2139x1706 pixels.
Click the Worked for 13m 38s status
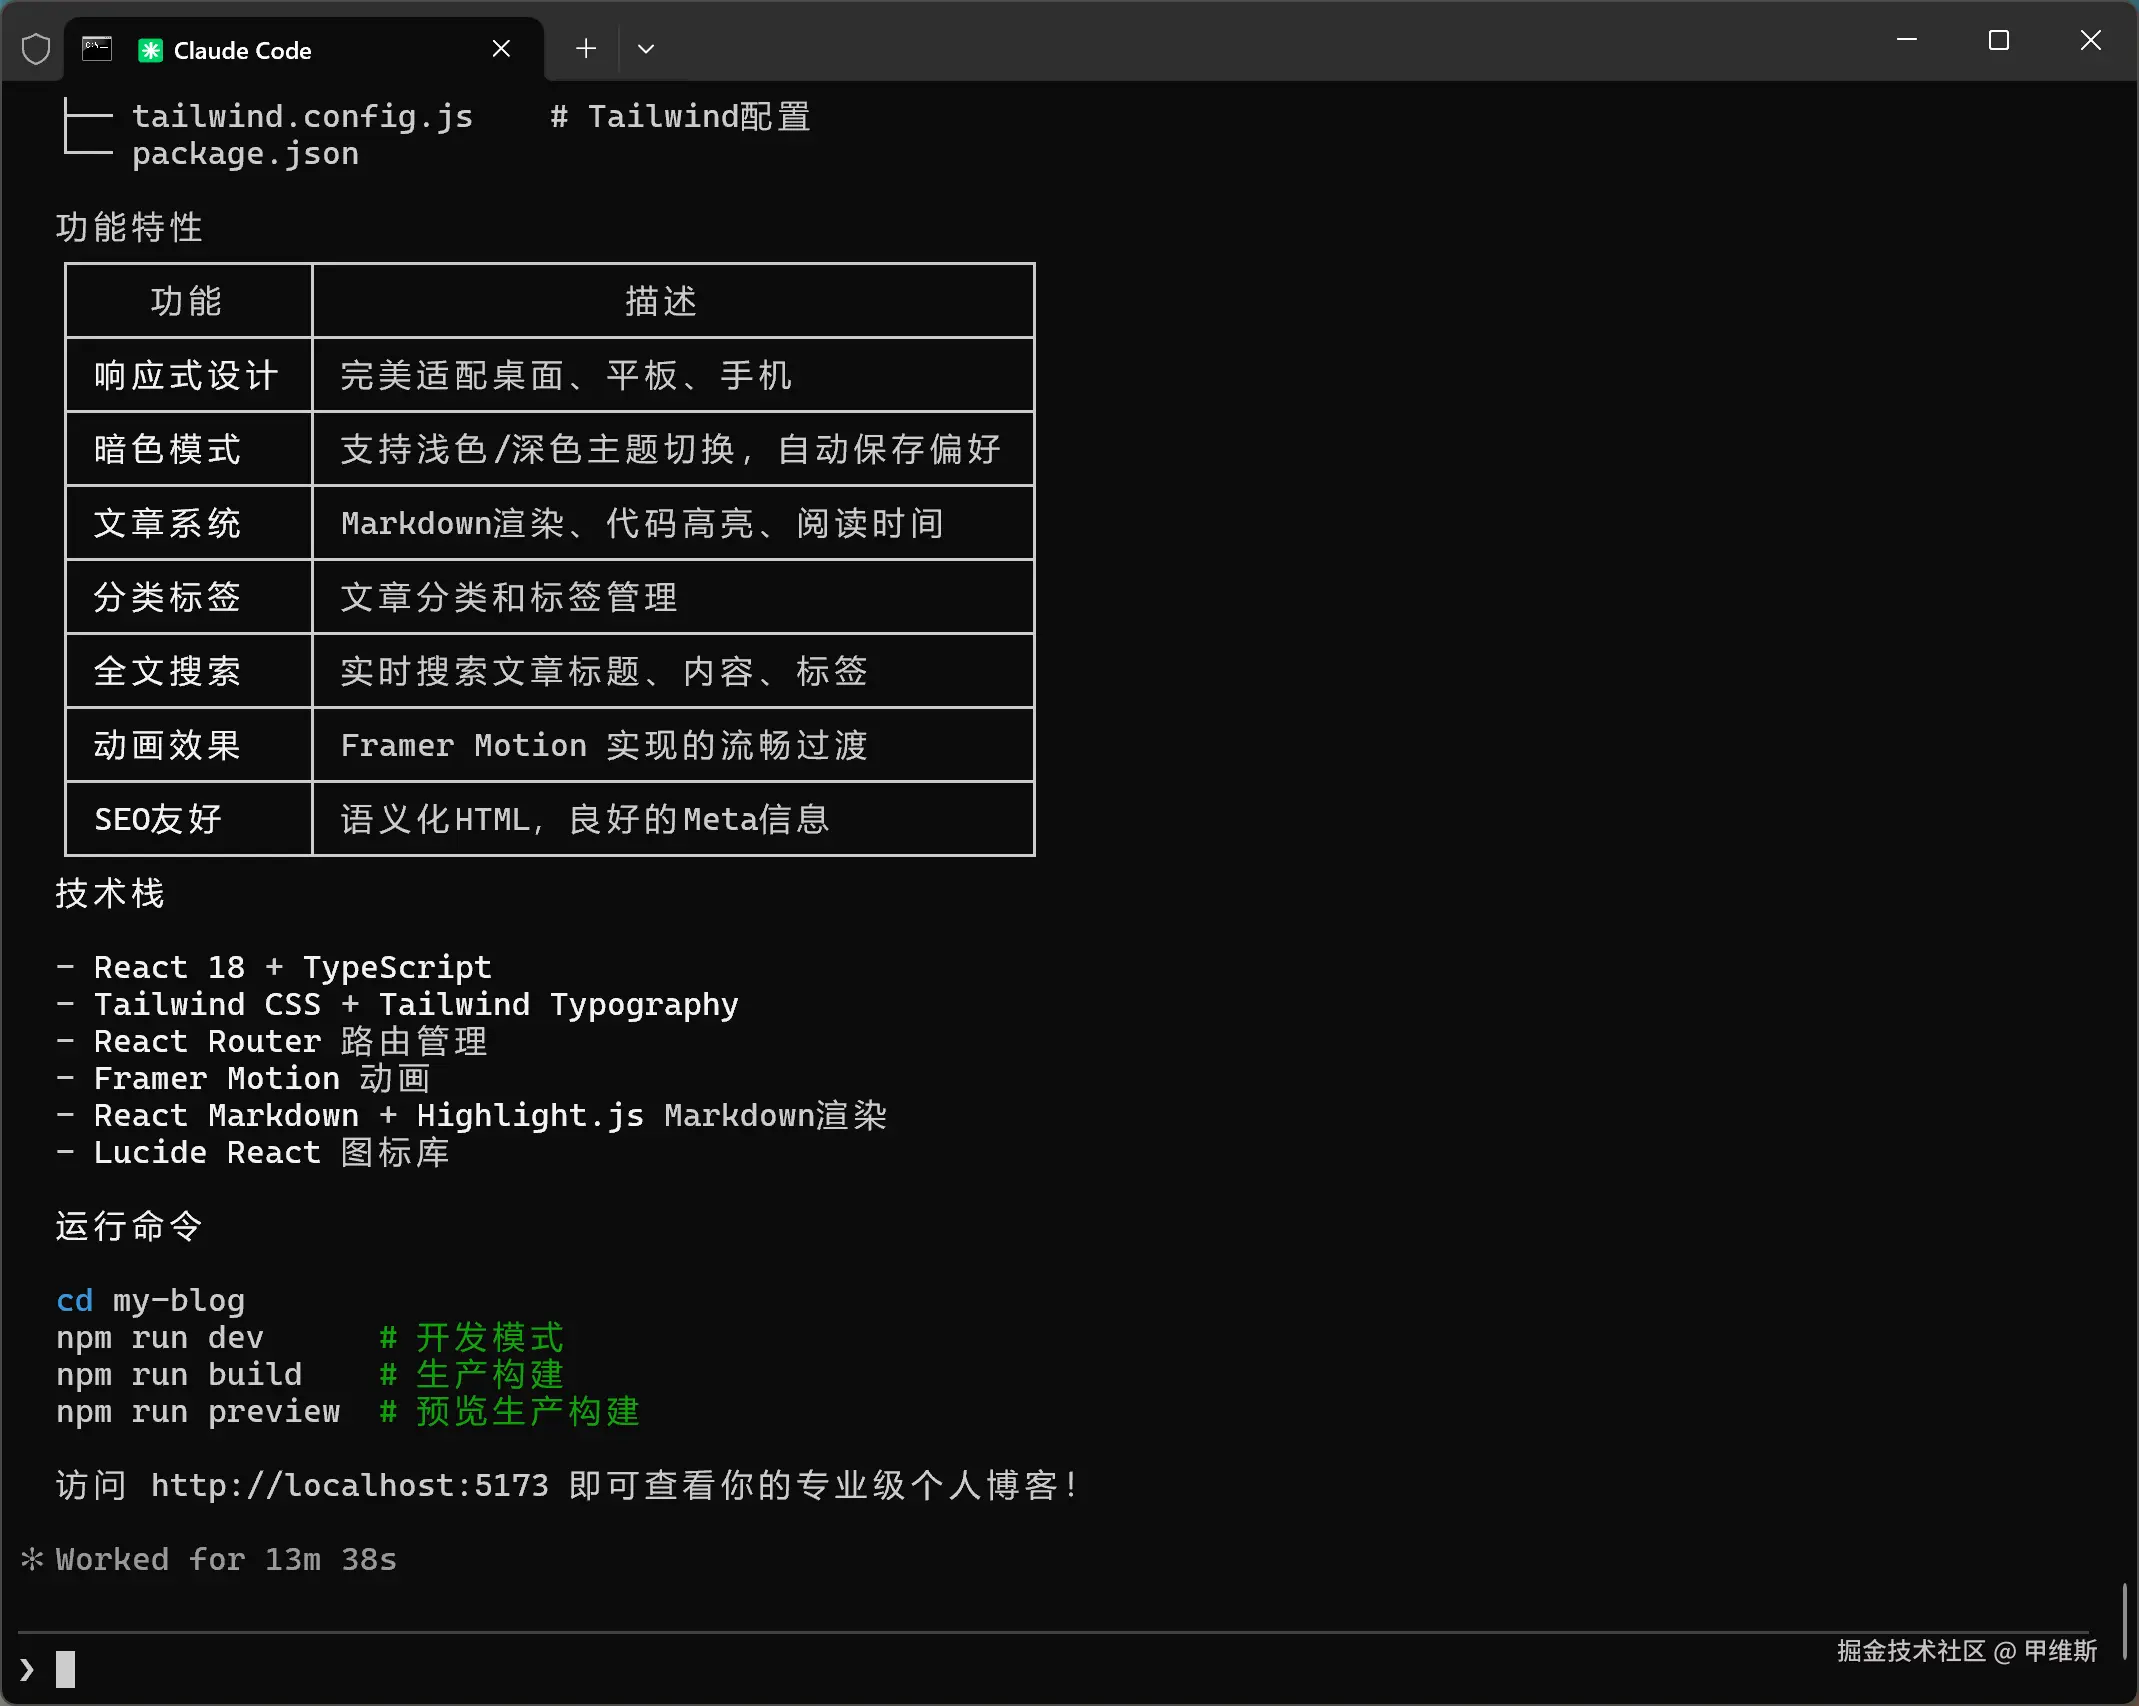click(x=226, y=1560)
